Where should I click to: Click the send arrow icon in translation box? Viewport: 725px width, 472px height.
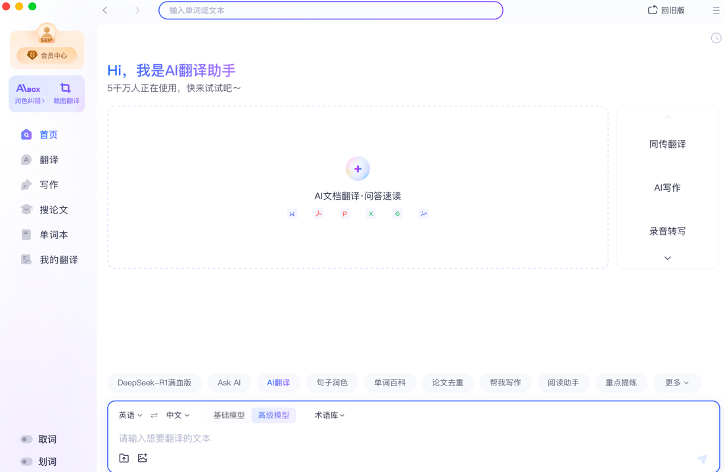pos(702,458)
